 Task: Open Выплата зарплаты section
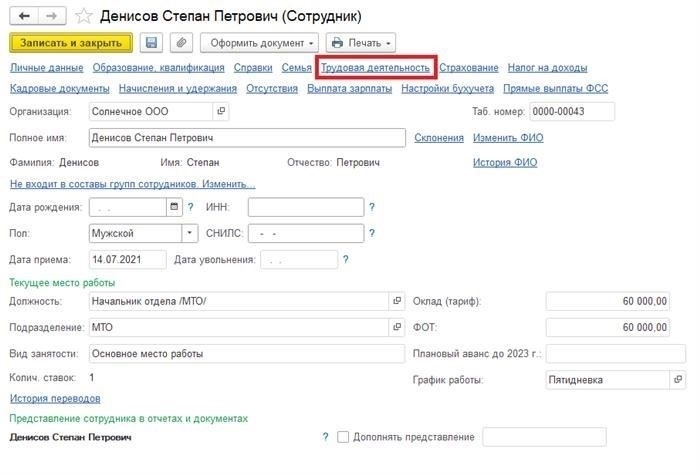[x=350, y=88]
